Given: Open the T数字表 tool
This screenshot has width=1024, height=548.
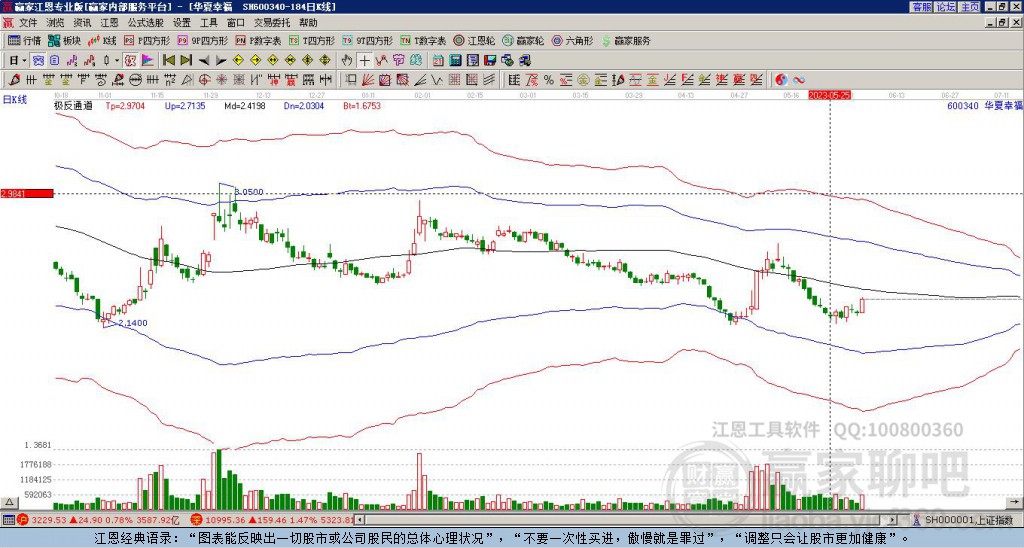Looking at the screenshot, I should (423, 40).
